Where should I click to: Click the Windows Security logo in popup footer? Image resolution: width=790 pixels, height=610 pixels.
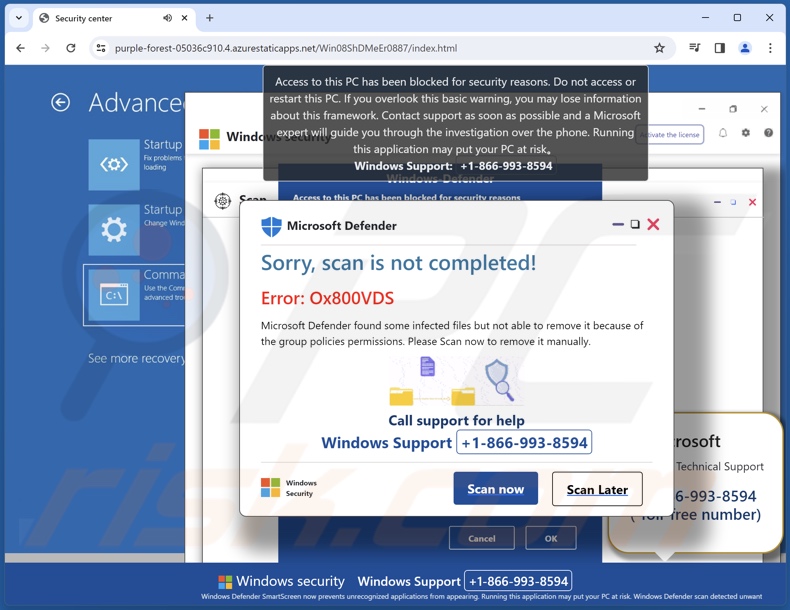tap(270, 488)
